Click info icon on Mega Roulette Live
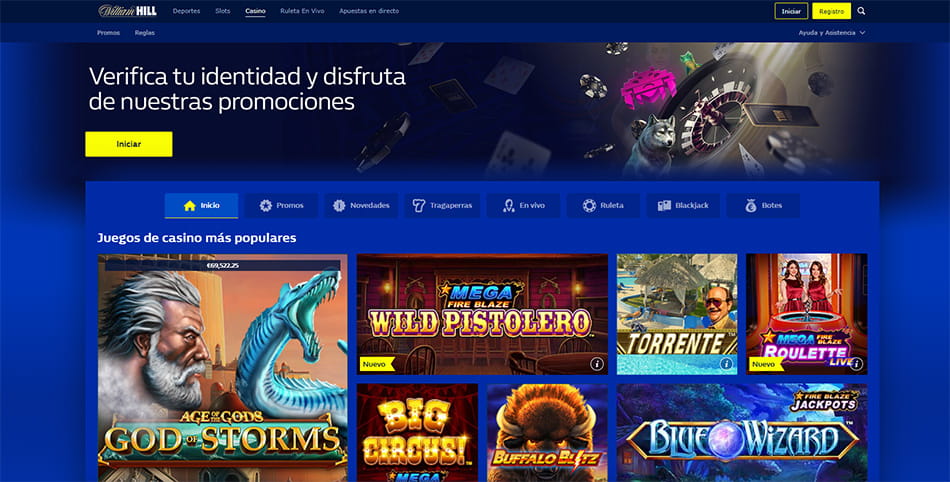 pyautogui.click(x=856, y=363)
